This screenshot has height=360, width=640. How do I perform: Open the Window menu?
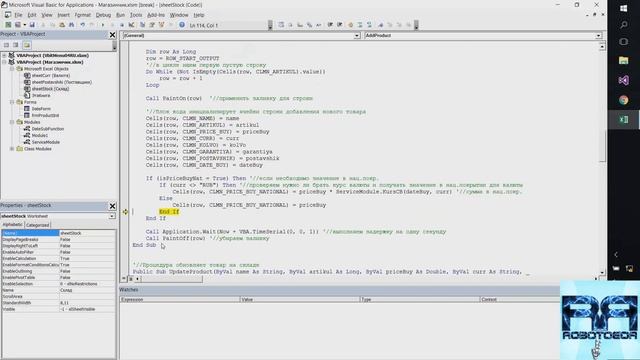click(179, 15)
